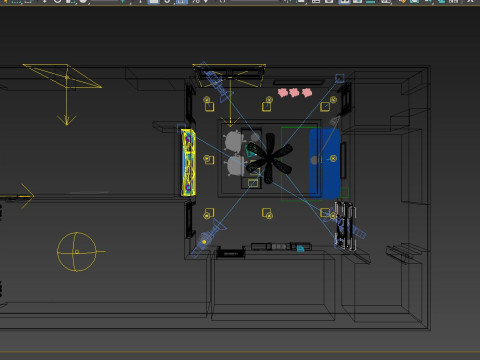Select the black-and-white rack in bottom-right corner
The image size is (480, 360).
[x=345, y=225]
